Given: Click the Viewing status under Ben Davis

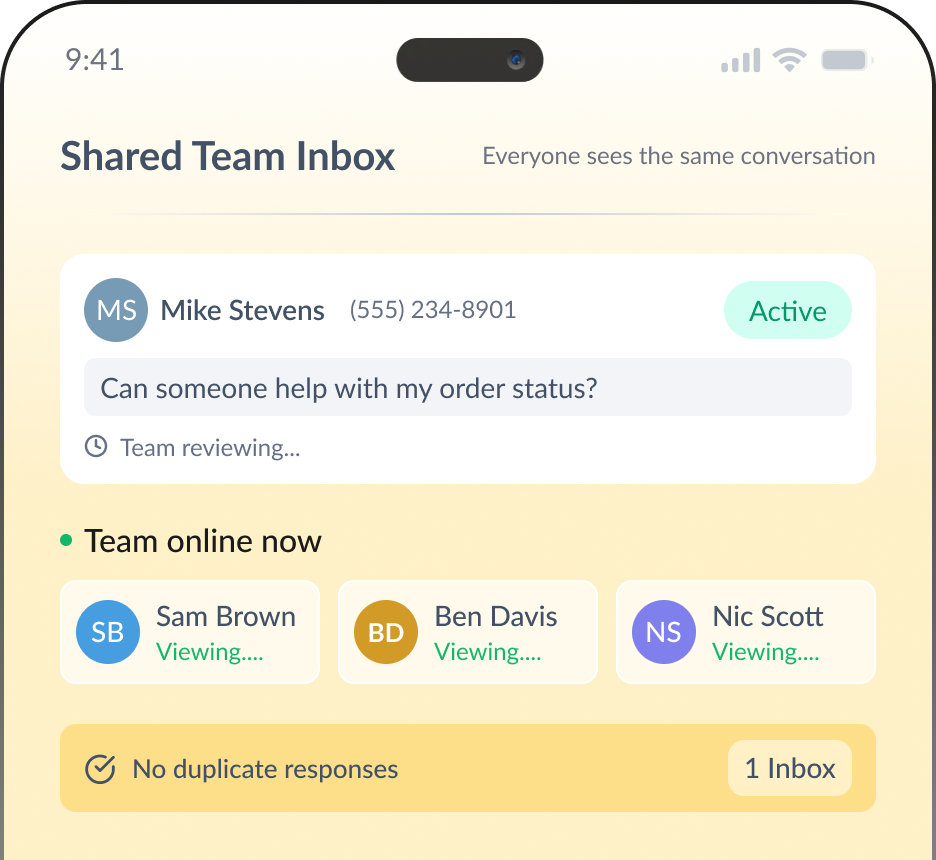Looking at the screenshot, I should [487, 652].
